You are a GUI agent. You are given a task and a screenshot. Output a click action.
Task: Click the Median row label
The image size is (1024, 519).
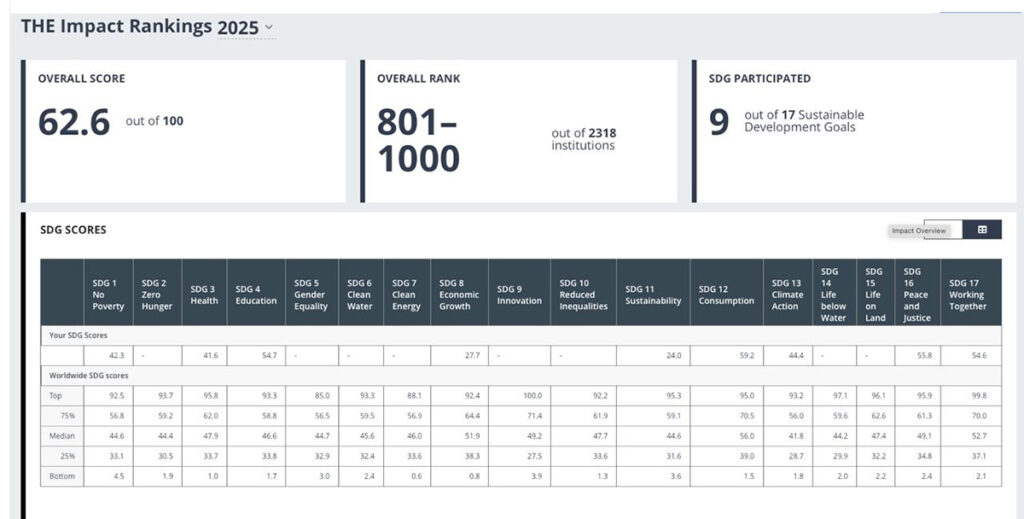62,436
